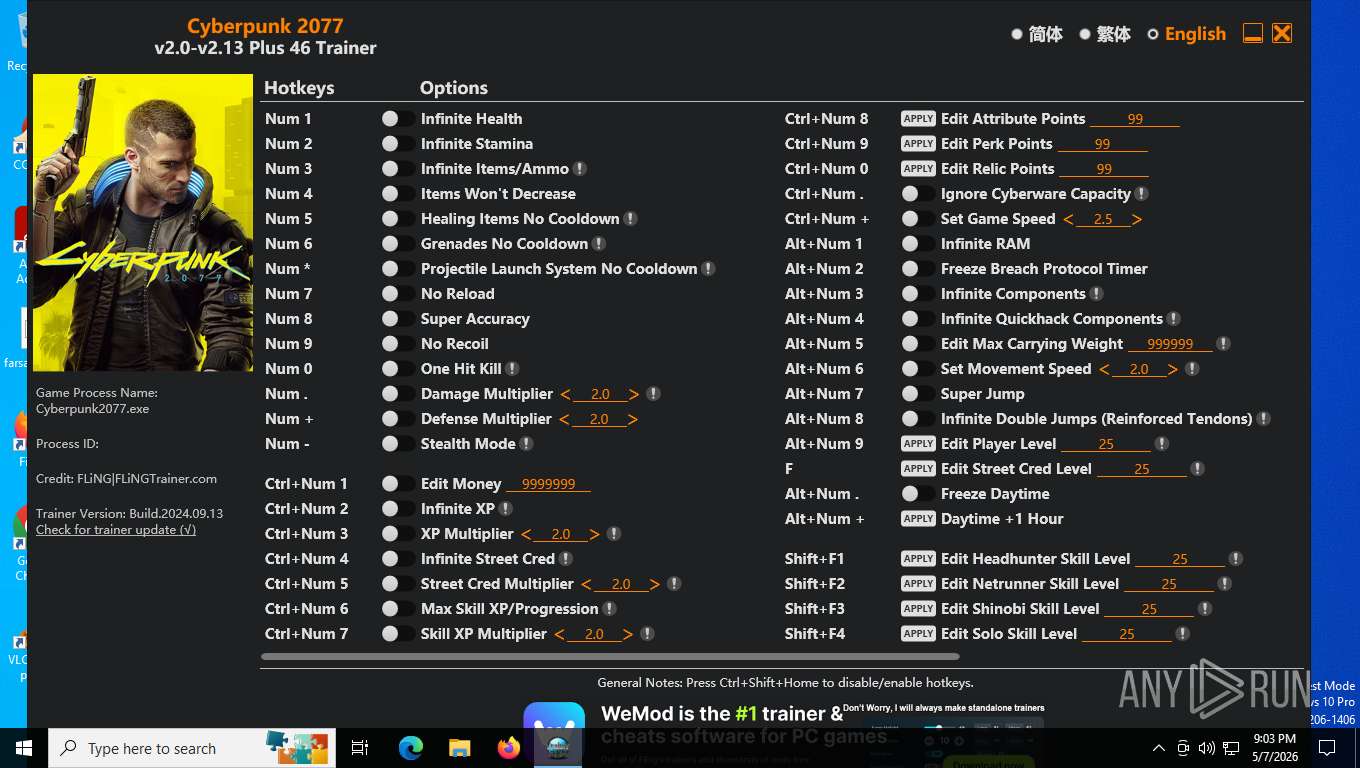Apply Edit Relic Points
This screenshot has height=768, width=1360.
click(918, 168)
